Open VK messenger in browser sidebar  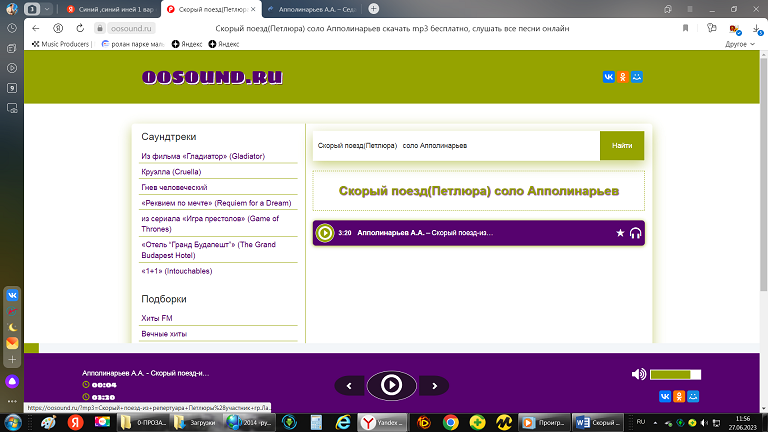[12, 295]
